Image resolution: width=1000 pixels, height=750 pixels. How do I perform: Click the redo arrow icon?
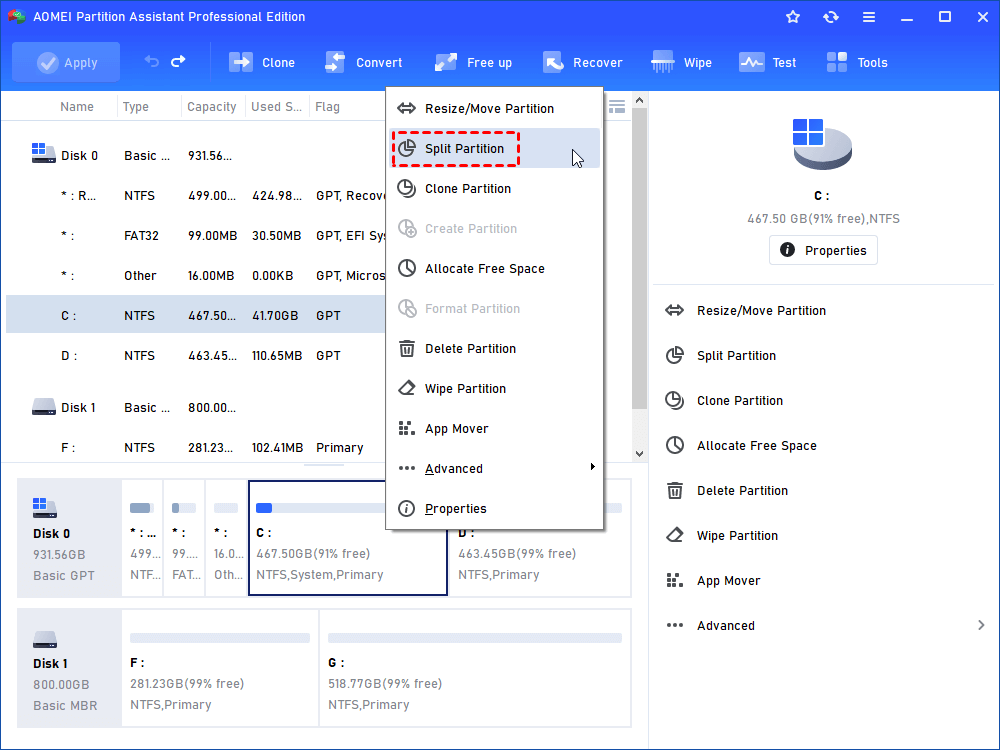[178, 62]
